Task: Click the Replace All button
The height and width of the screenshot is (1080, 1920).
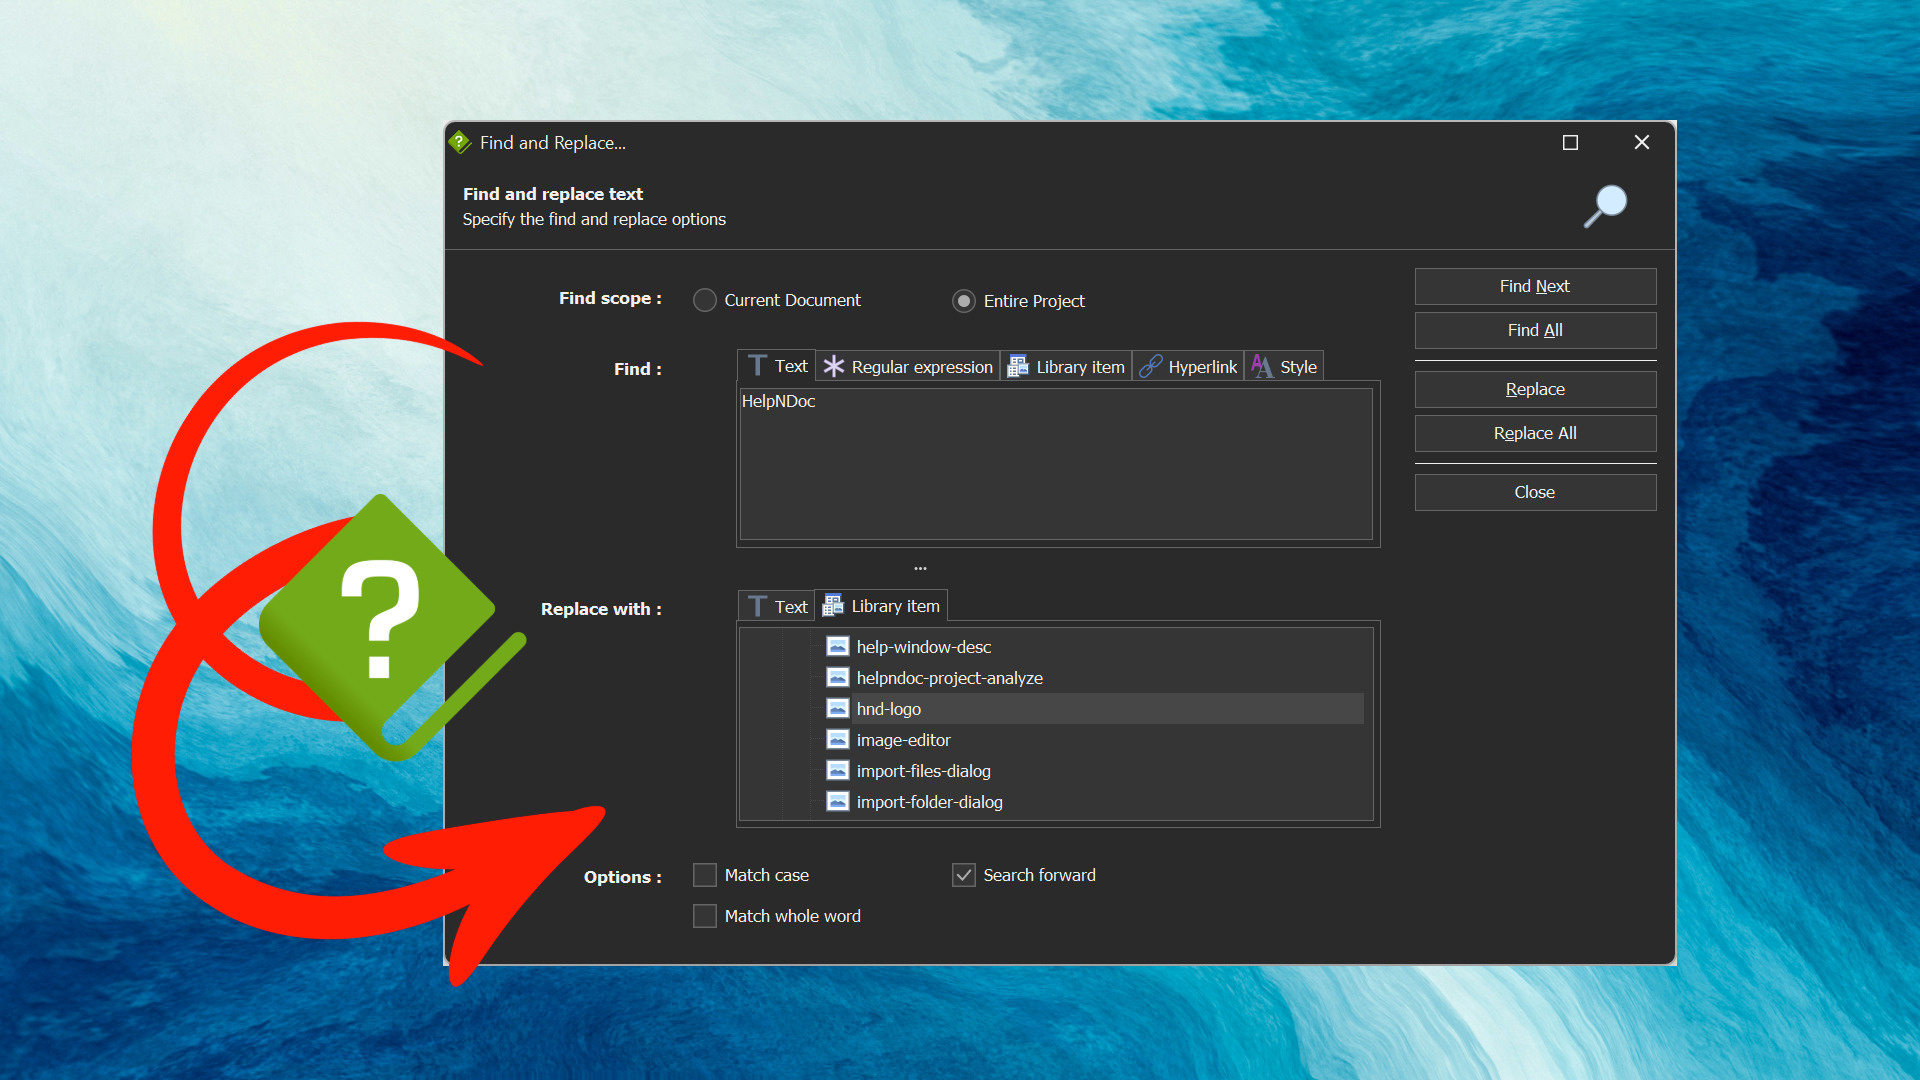Action: (x=1535, y=433)
